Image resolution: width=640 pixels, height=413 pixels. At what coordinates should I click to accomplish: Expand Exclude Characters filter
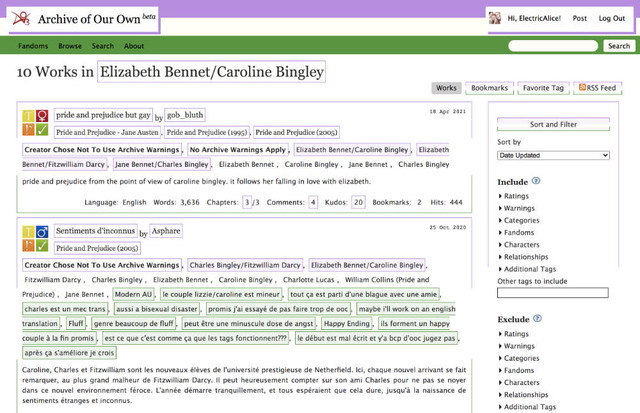[519, 383]
